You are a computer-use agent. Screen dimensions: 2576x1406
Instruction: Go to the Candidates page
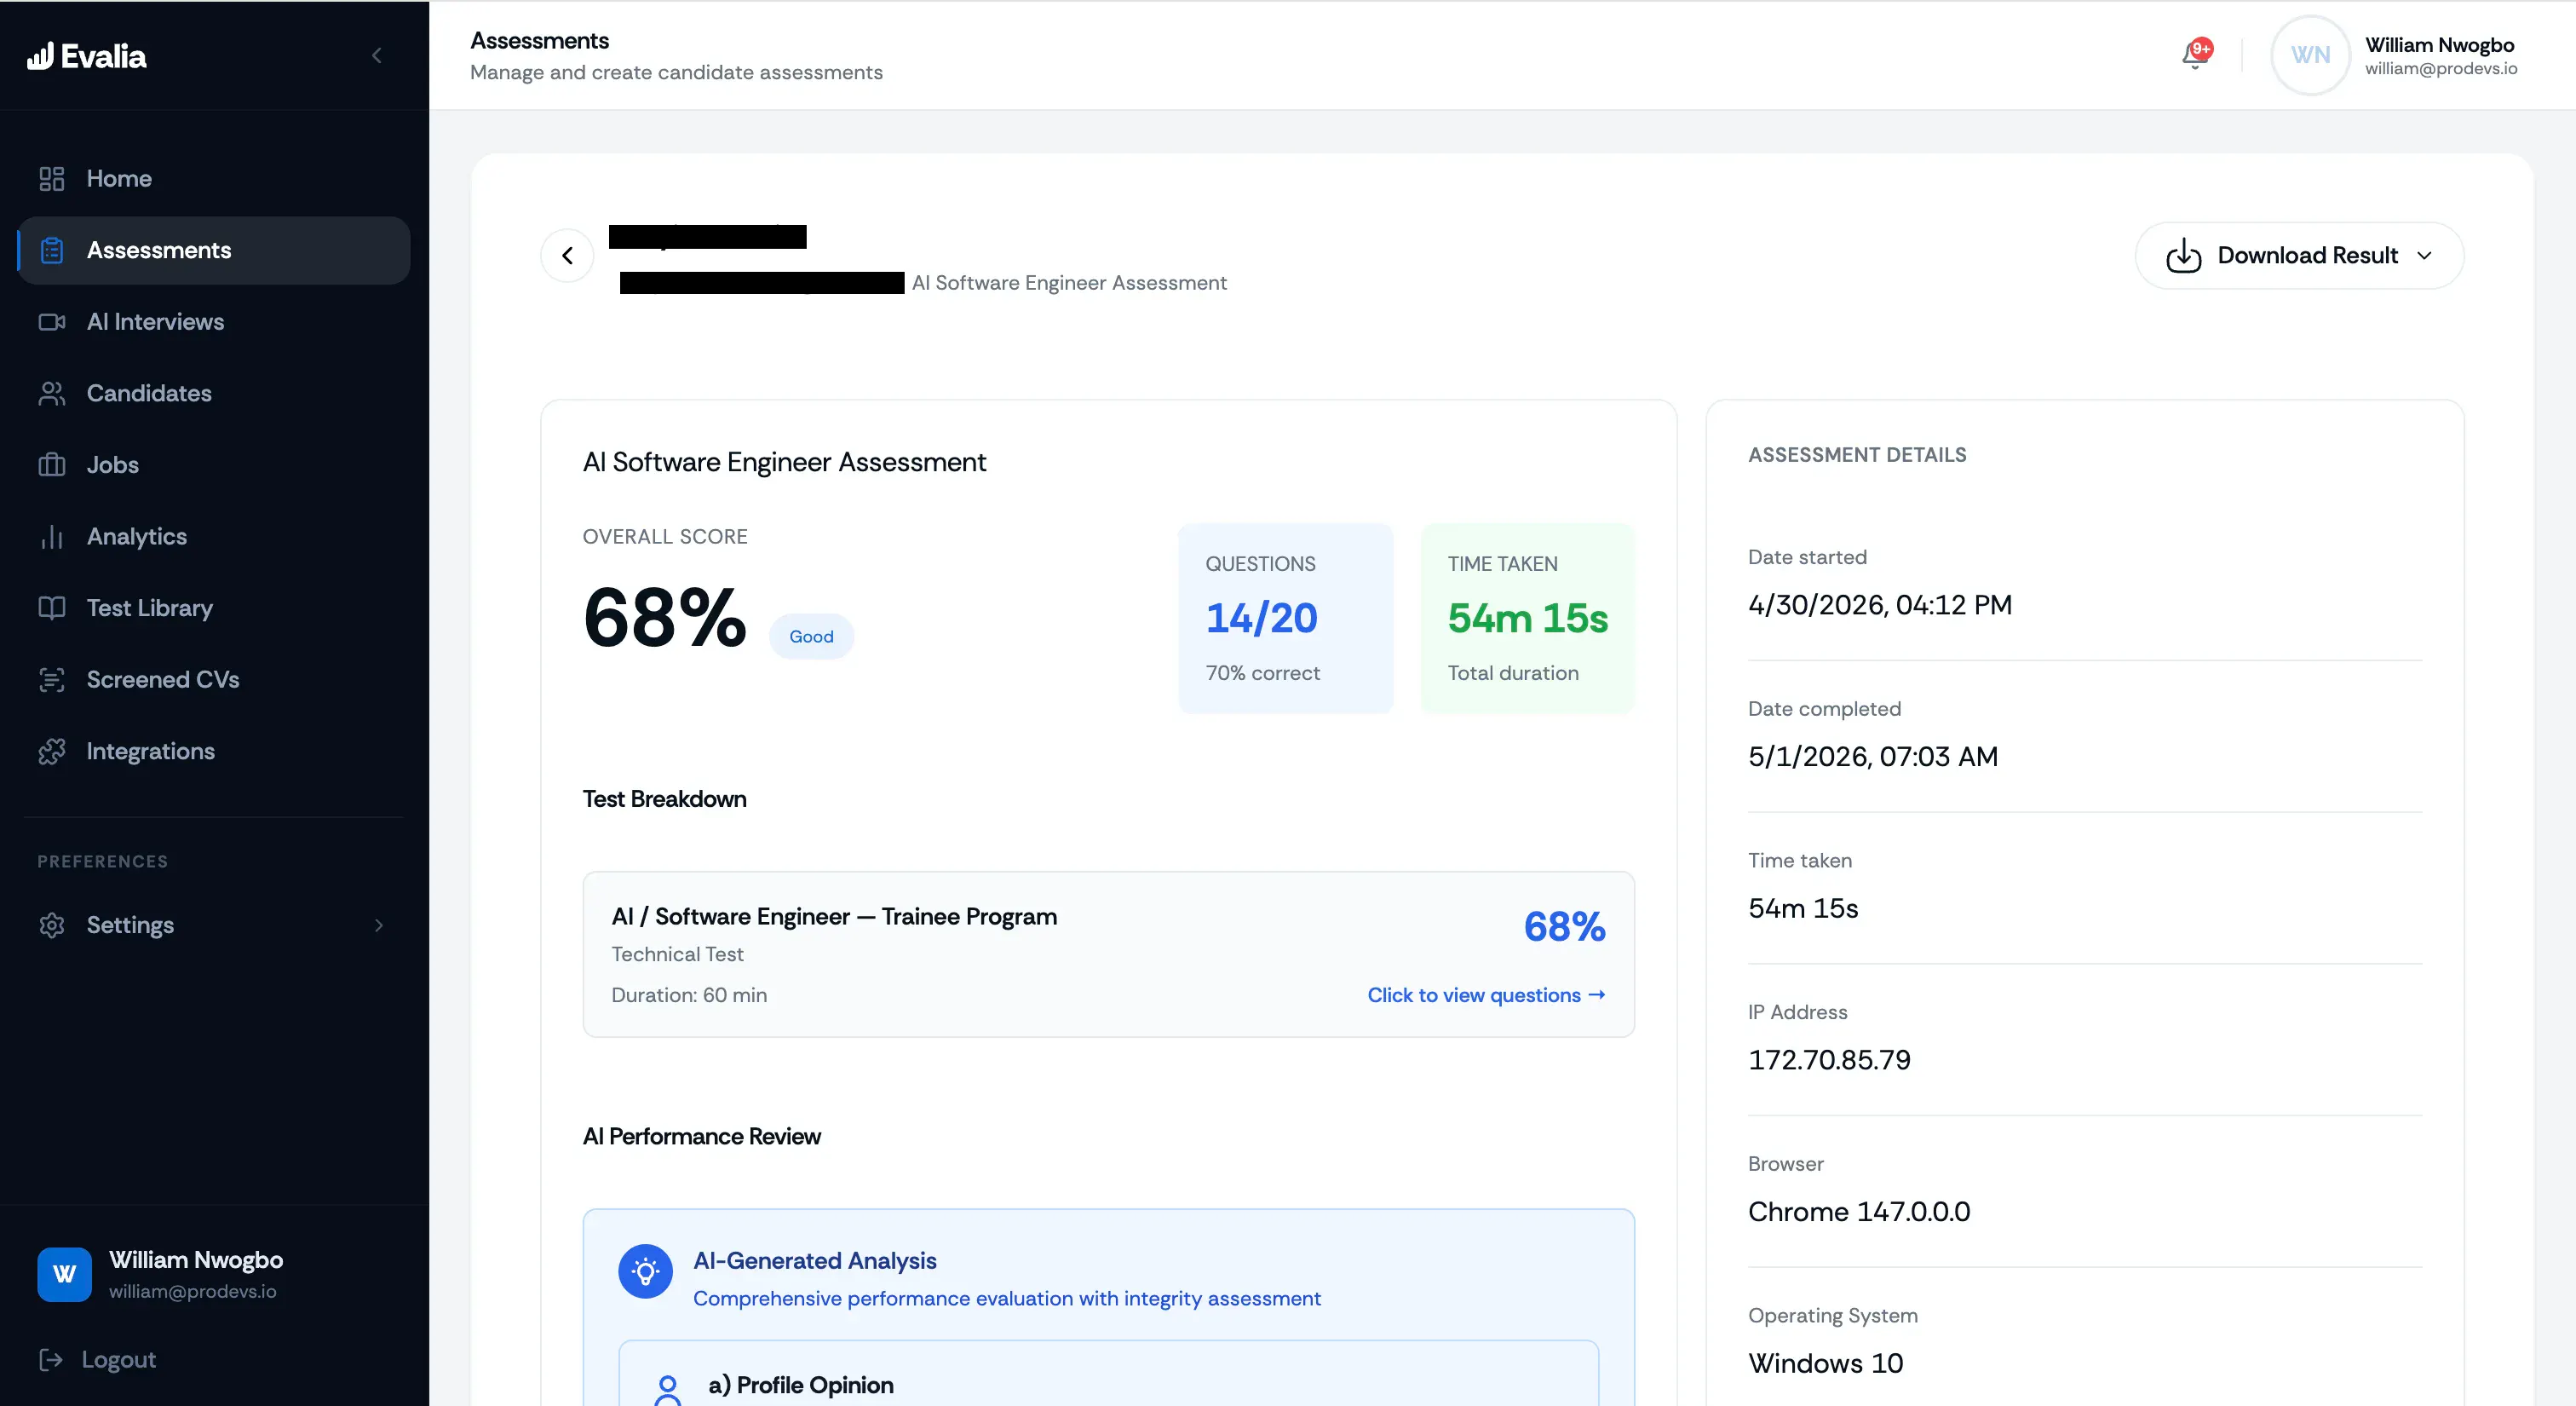pos(214,394)
